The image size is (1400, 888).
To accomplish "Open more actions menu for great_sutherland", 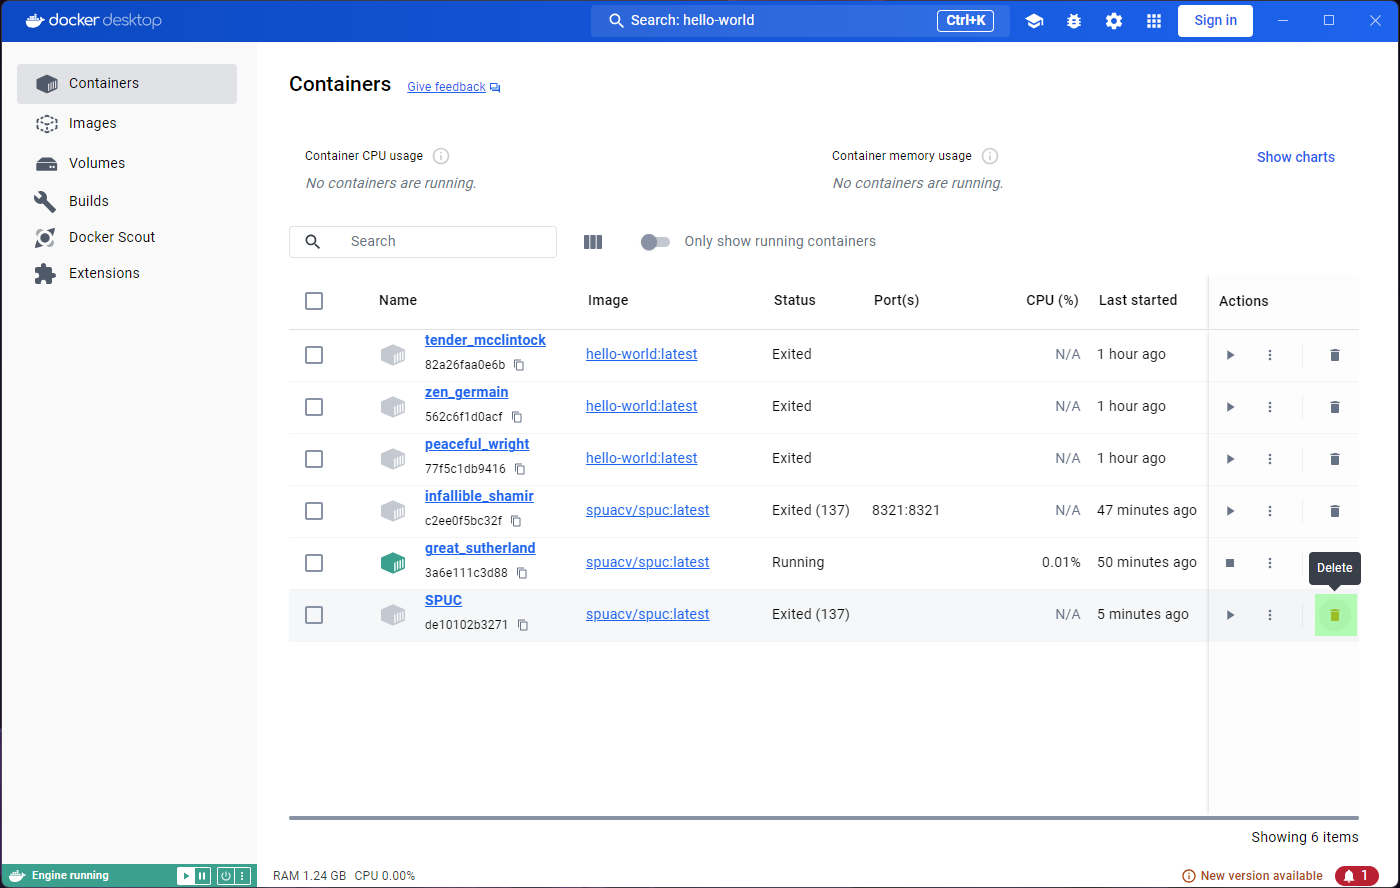I will pos(1270,563).
